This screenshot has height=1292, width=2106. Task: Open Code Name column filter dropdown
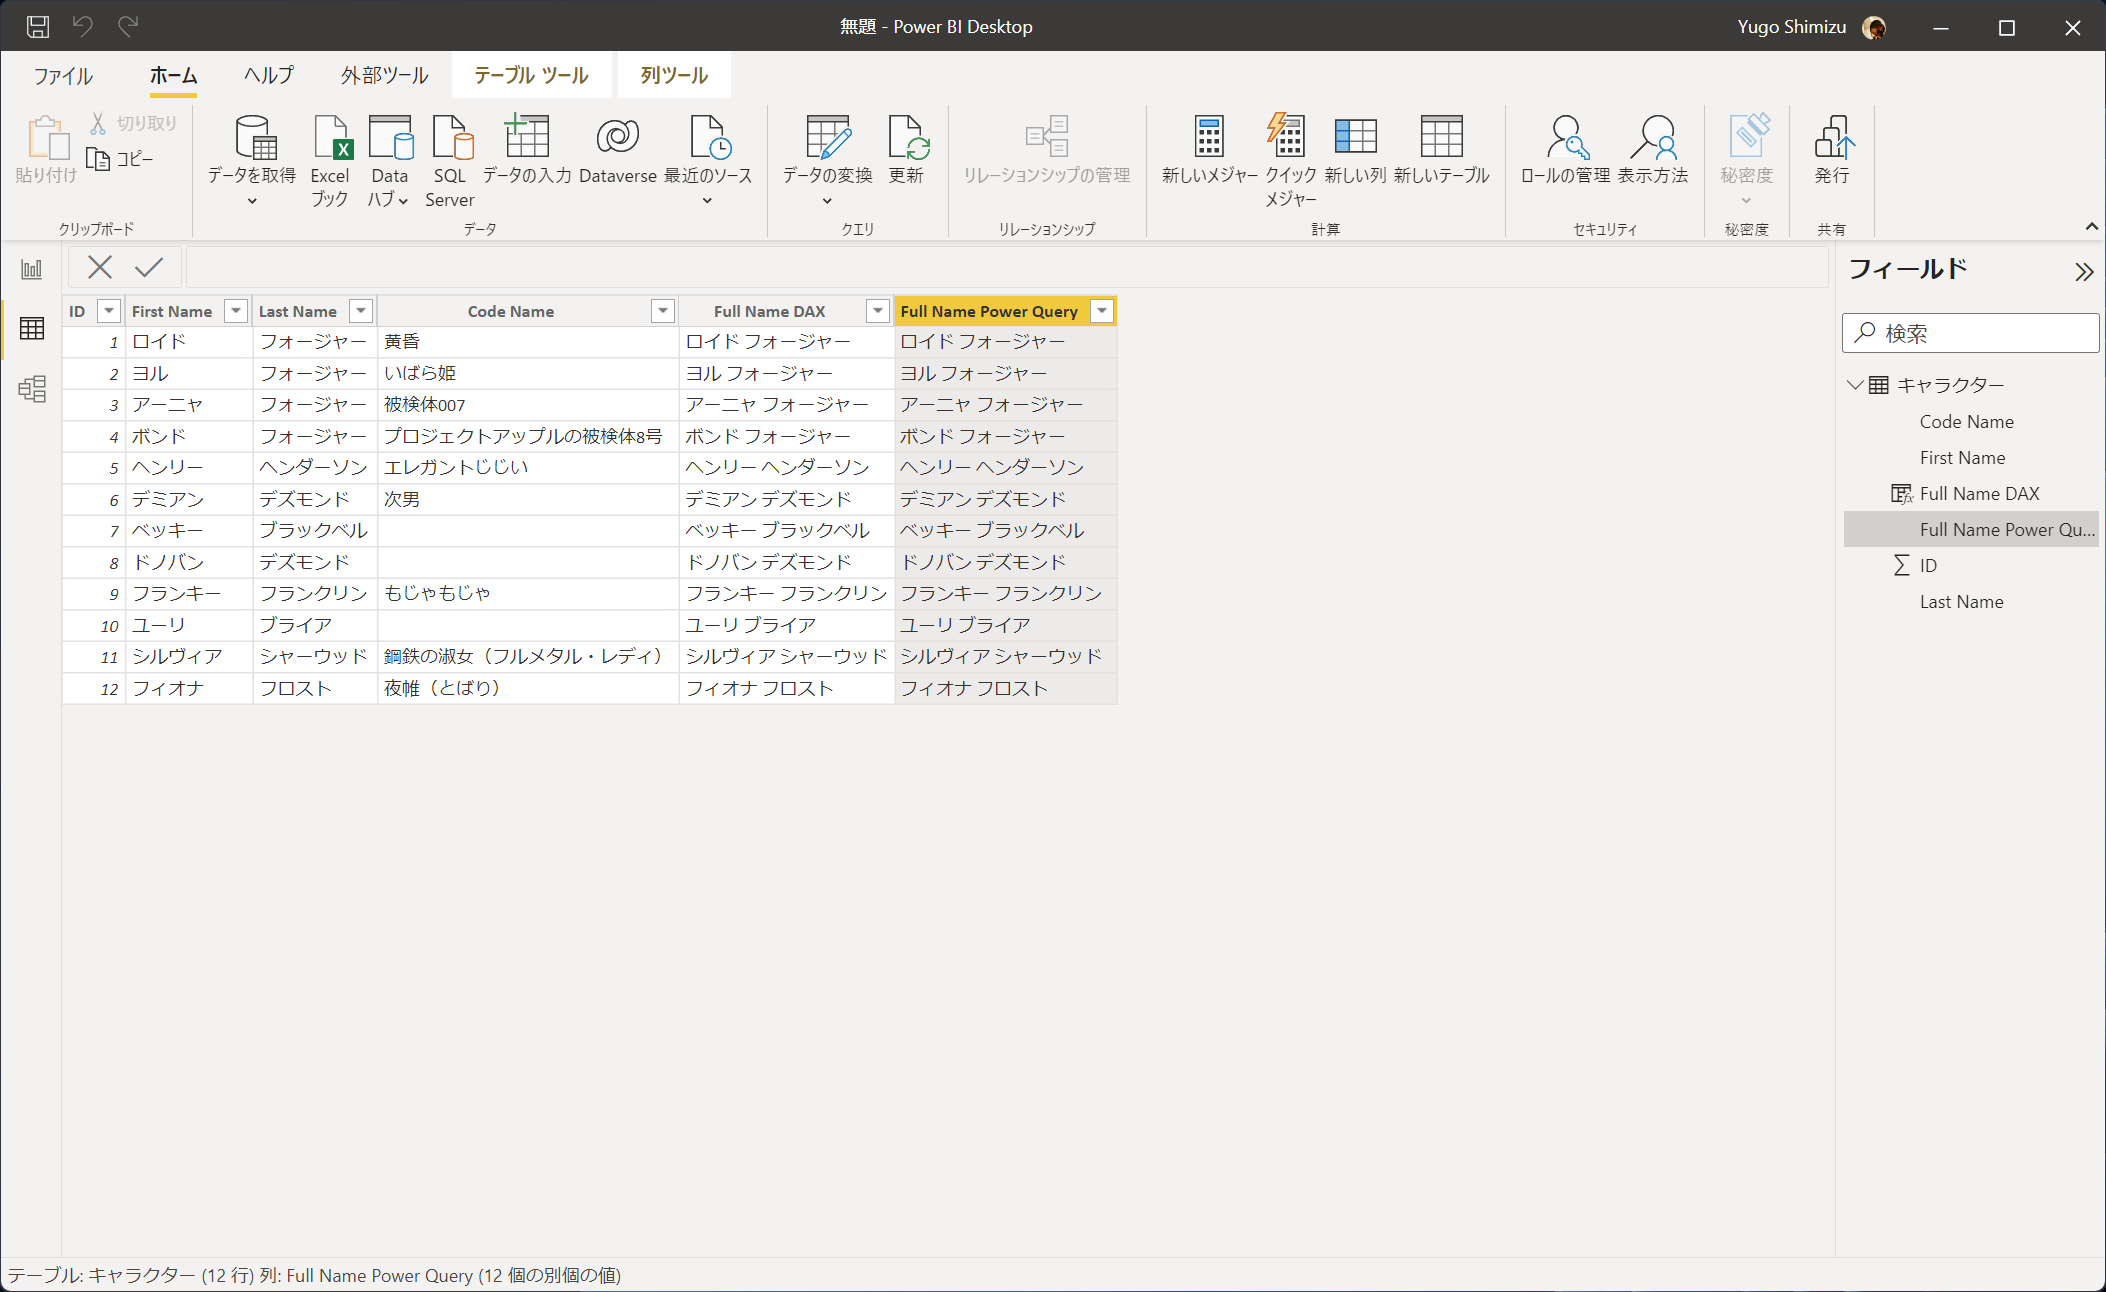click(662, 311)
